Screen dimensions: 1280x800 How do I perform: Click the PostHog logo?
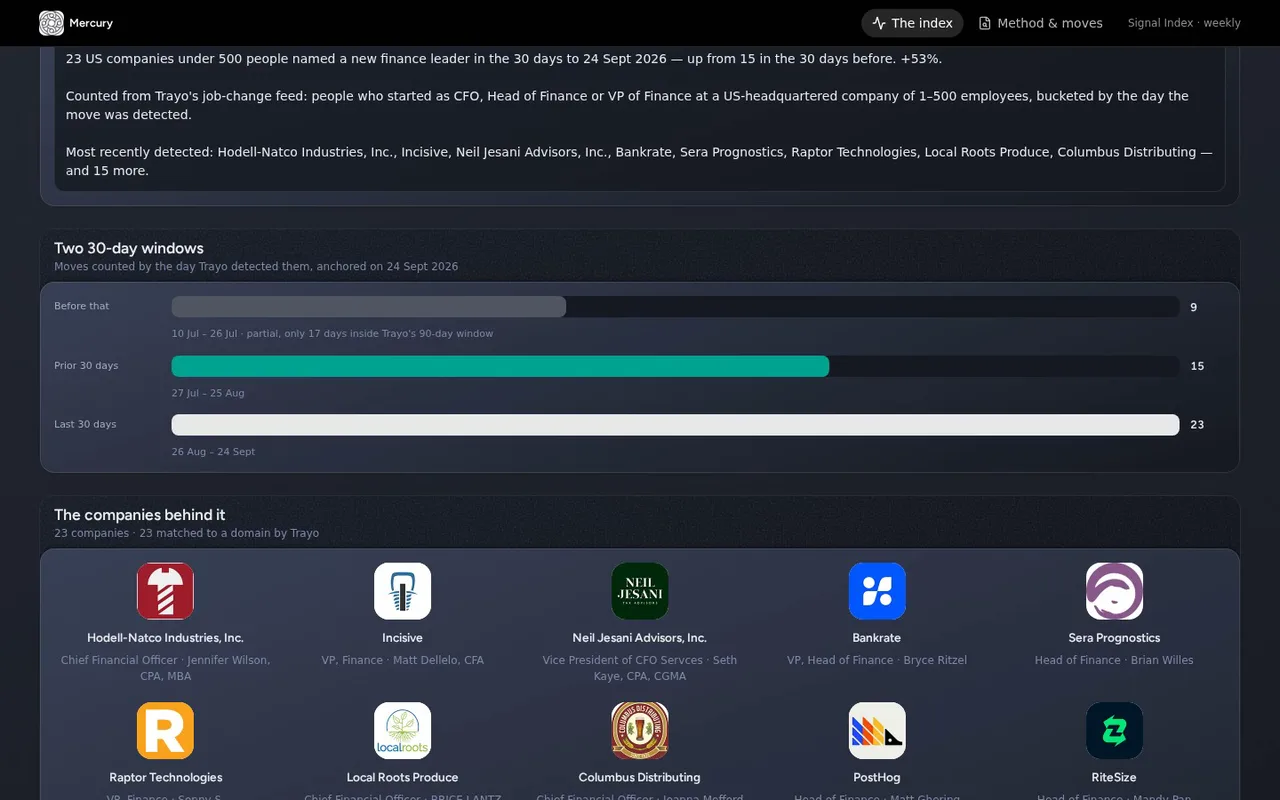point(877,731)
